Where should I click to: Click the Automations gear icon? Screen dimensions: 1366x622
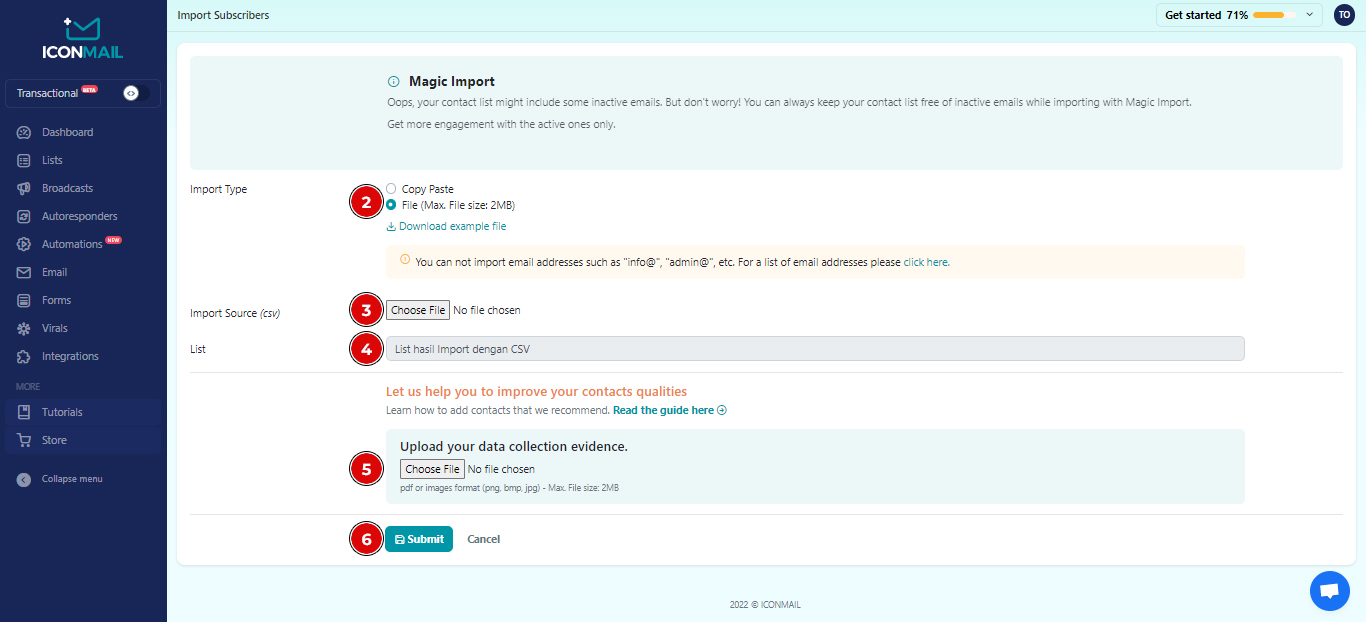click(x=24, y=244)
